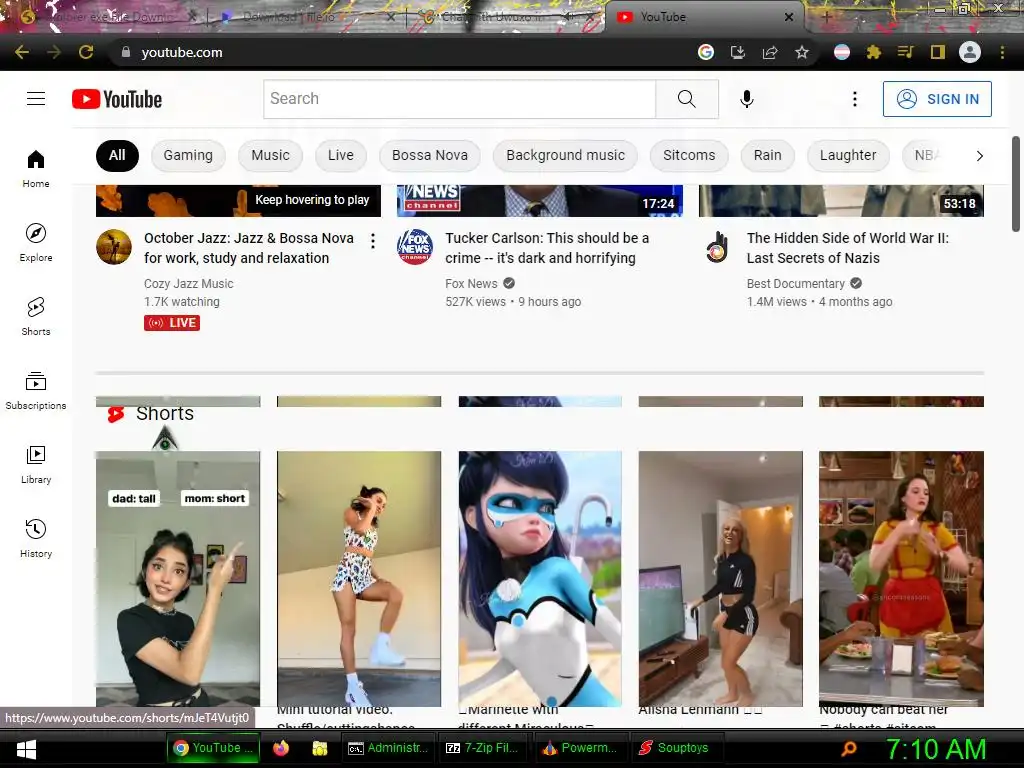Viewport: 1024px width, 768px height.
Task: Open Library in sidebar
Action: pos(36,464)
